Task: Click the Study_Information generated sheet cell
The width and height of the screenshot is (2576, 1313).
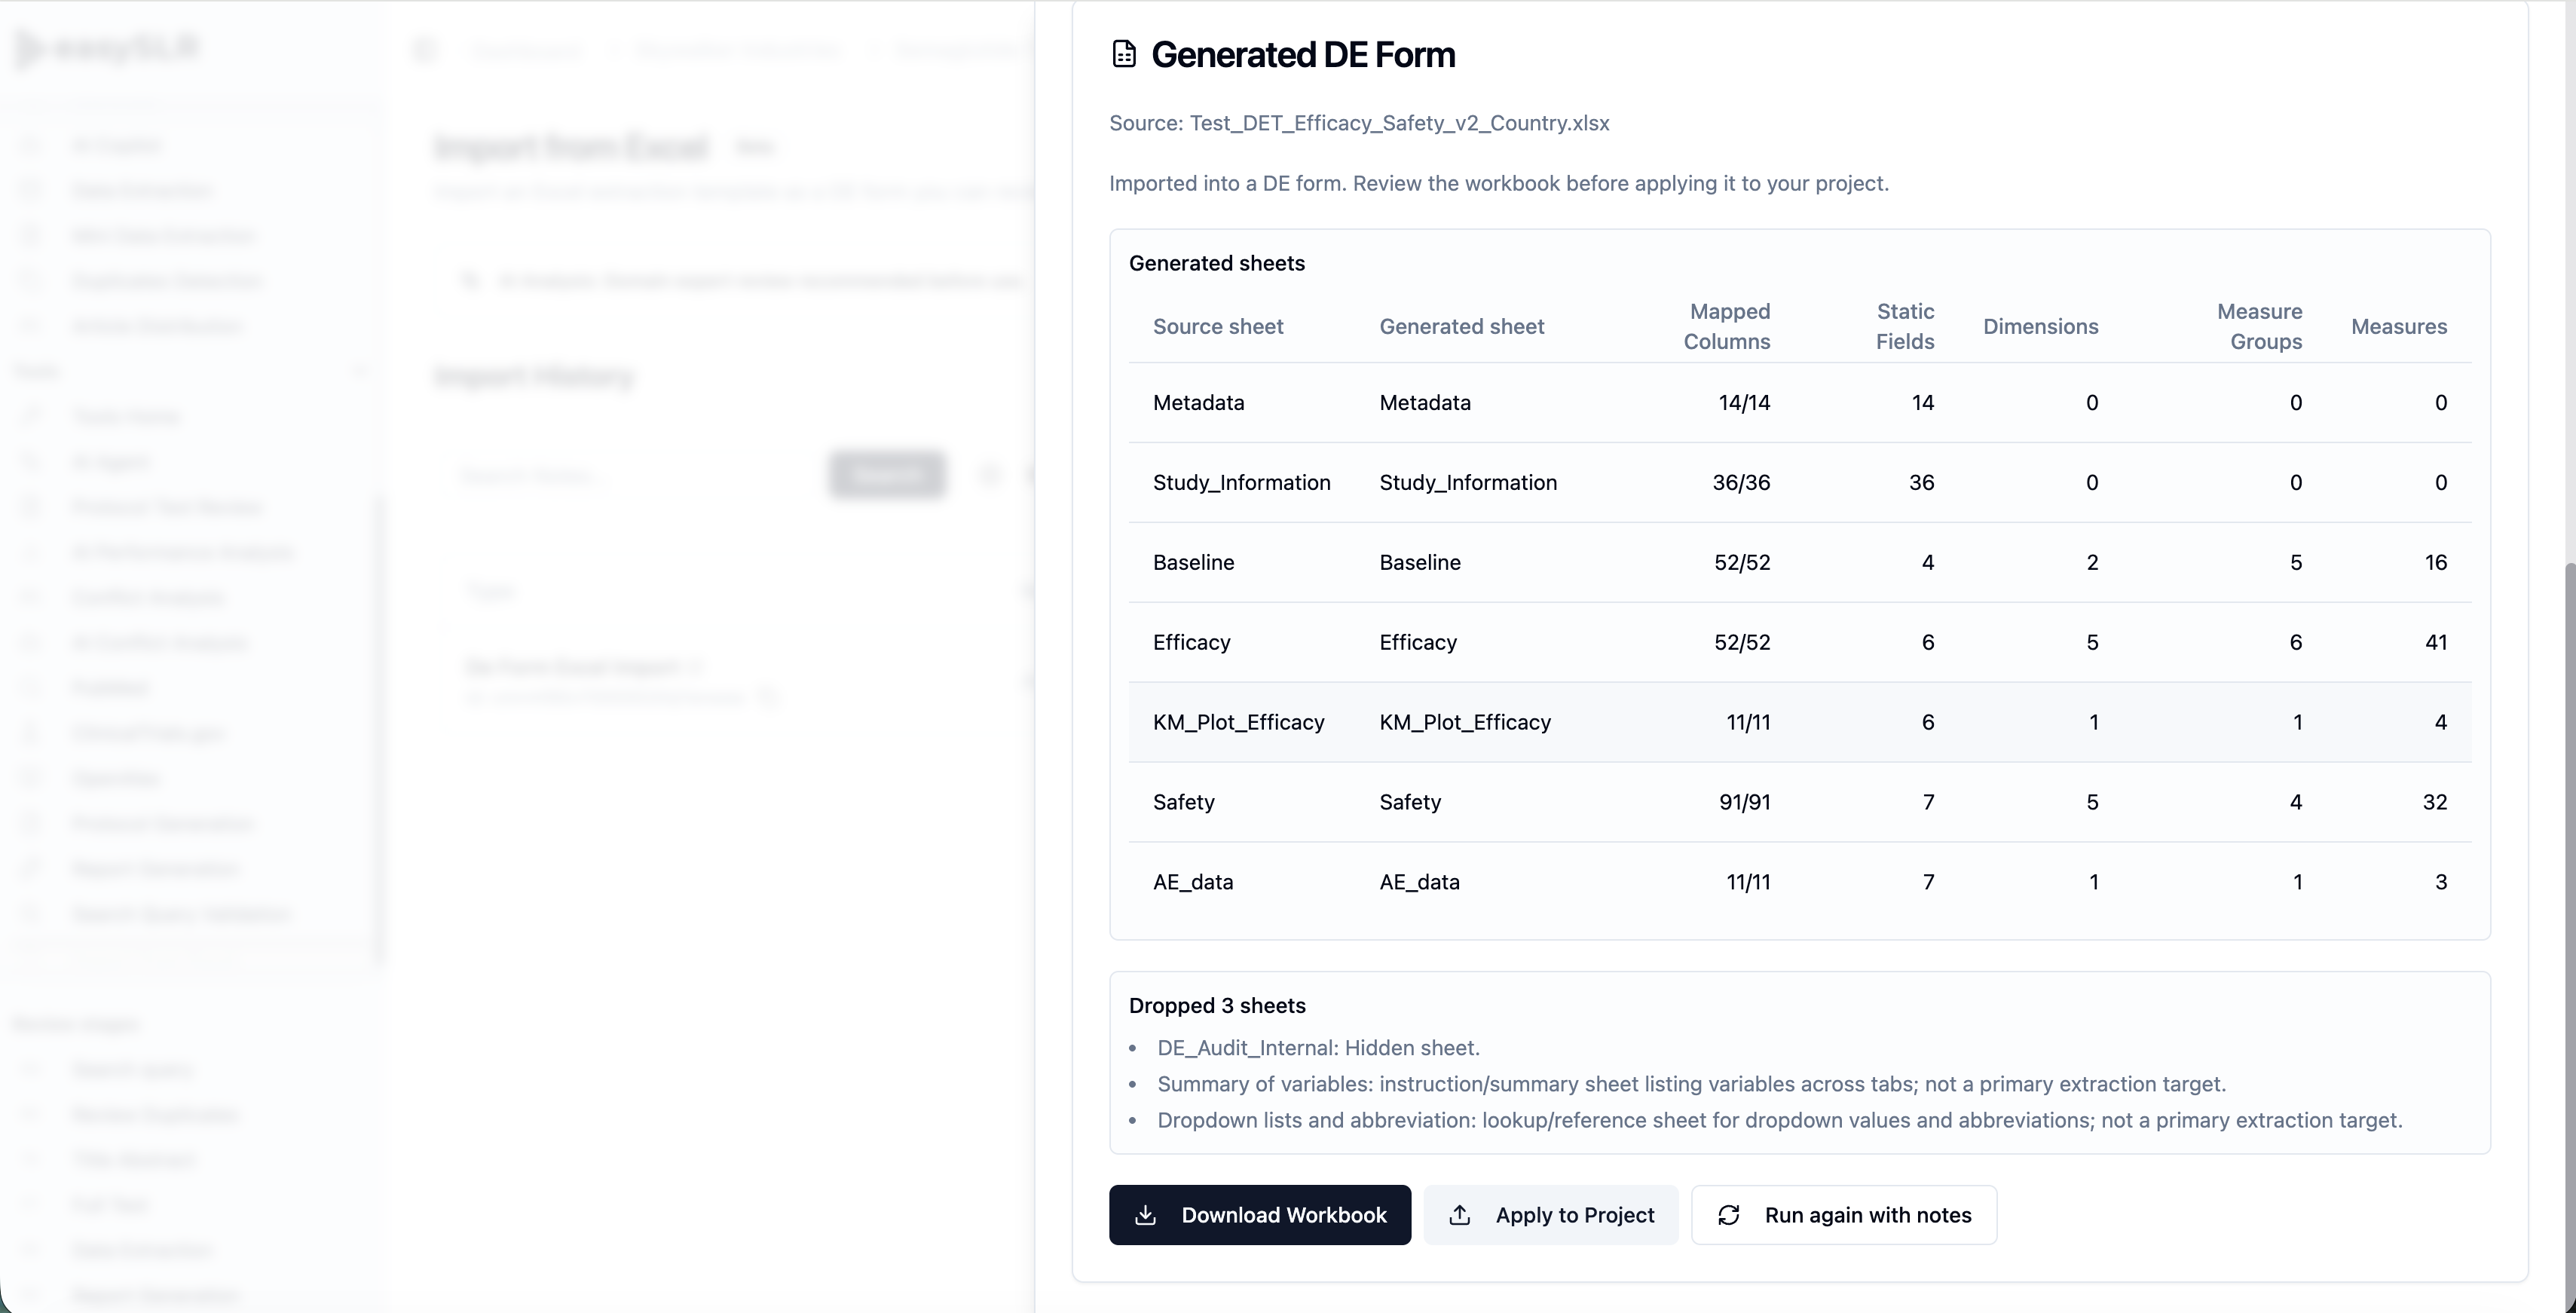Action: [1468, 482]
